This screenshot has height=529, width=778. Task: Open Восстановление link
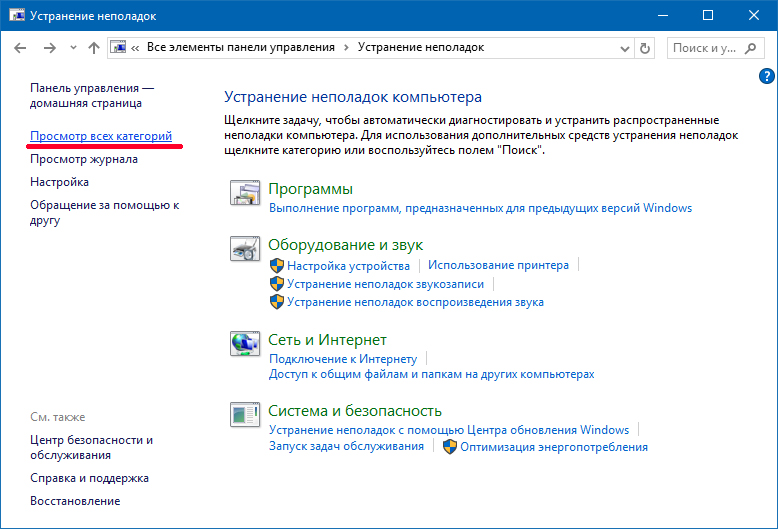[75, 501]
